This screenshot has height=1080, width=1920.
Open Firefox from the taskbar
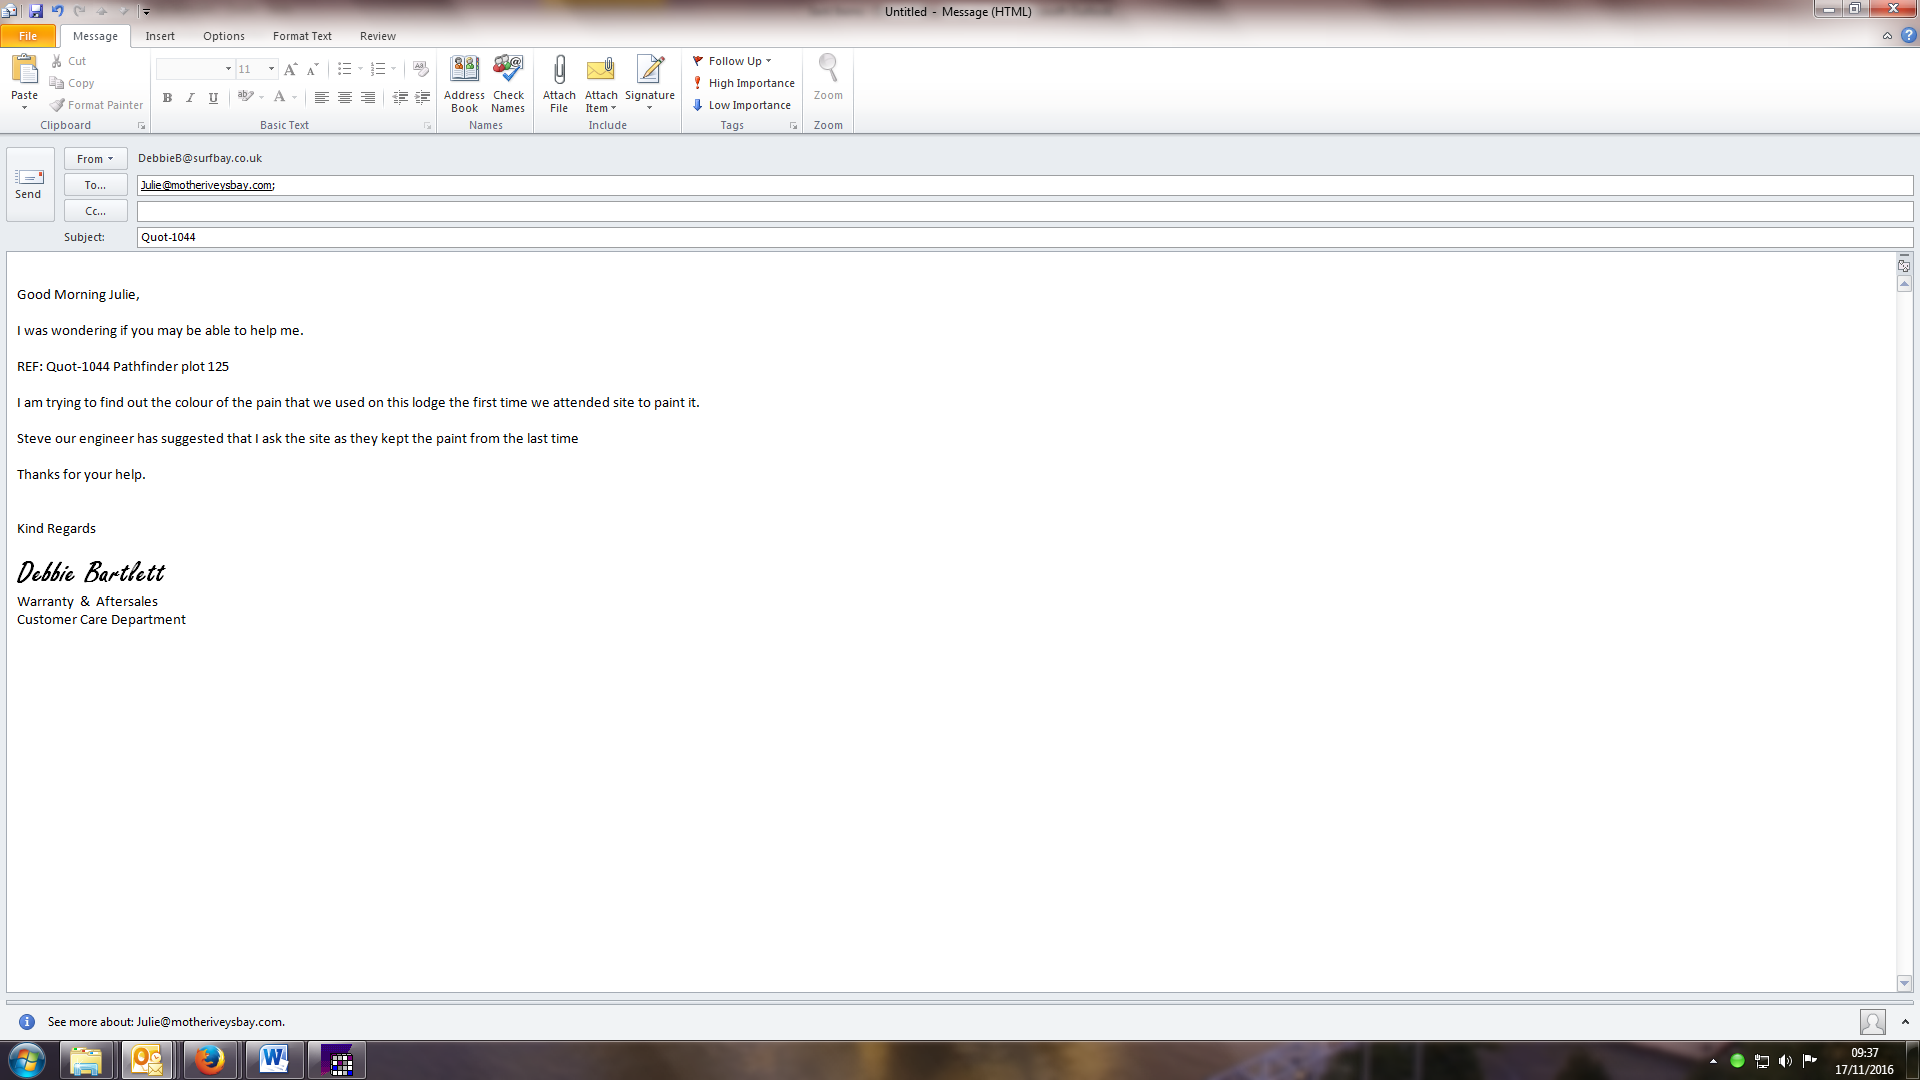210,1060
